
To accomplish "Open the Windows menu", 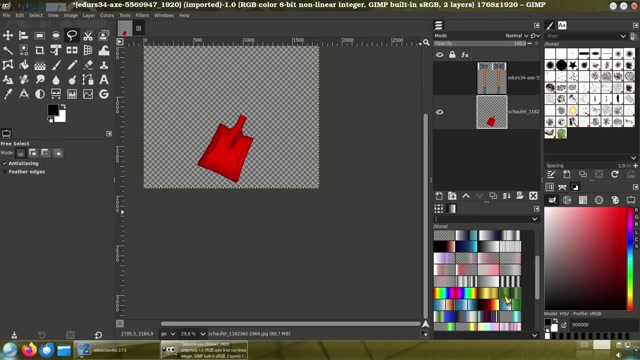I will 164,15.
